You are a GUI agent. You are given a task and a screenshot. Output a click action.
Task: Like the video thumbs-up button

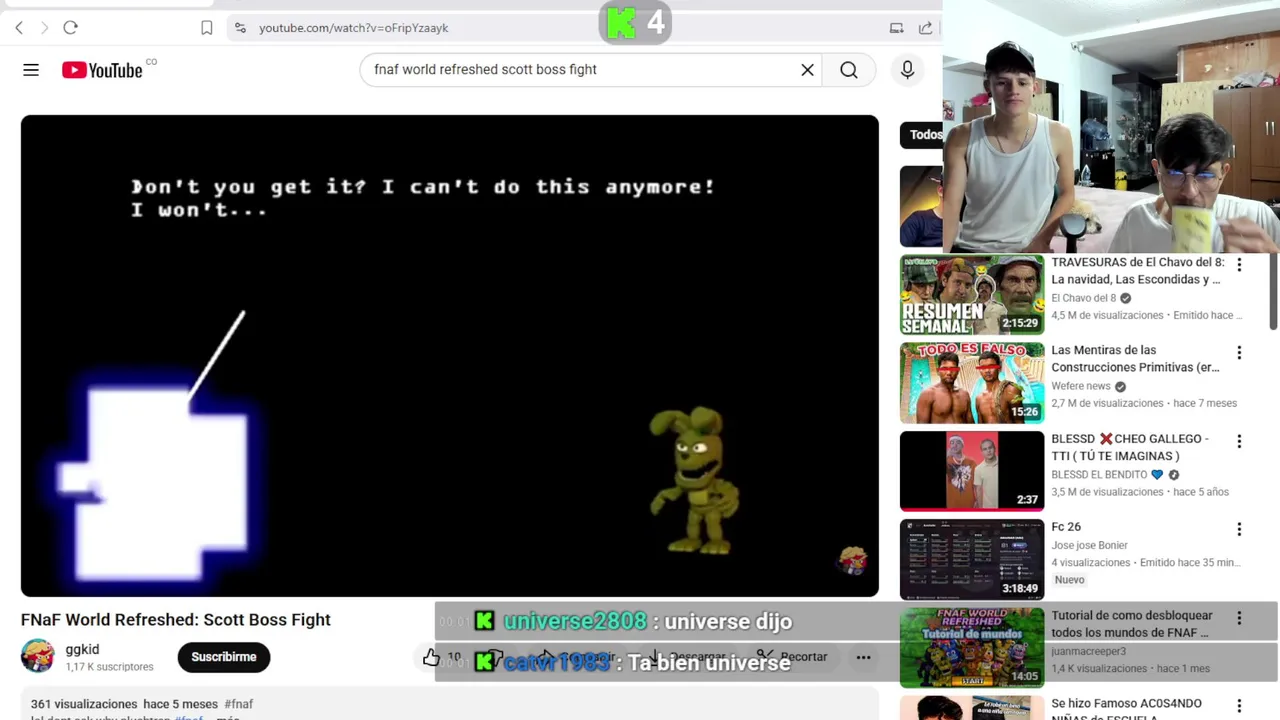[x=431, y=657]
